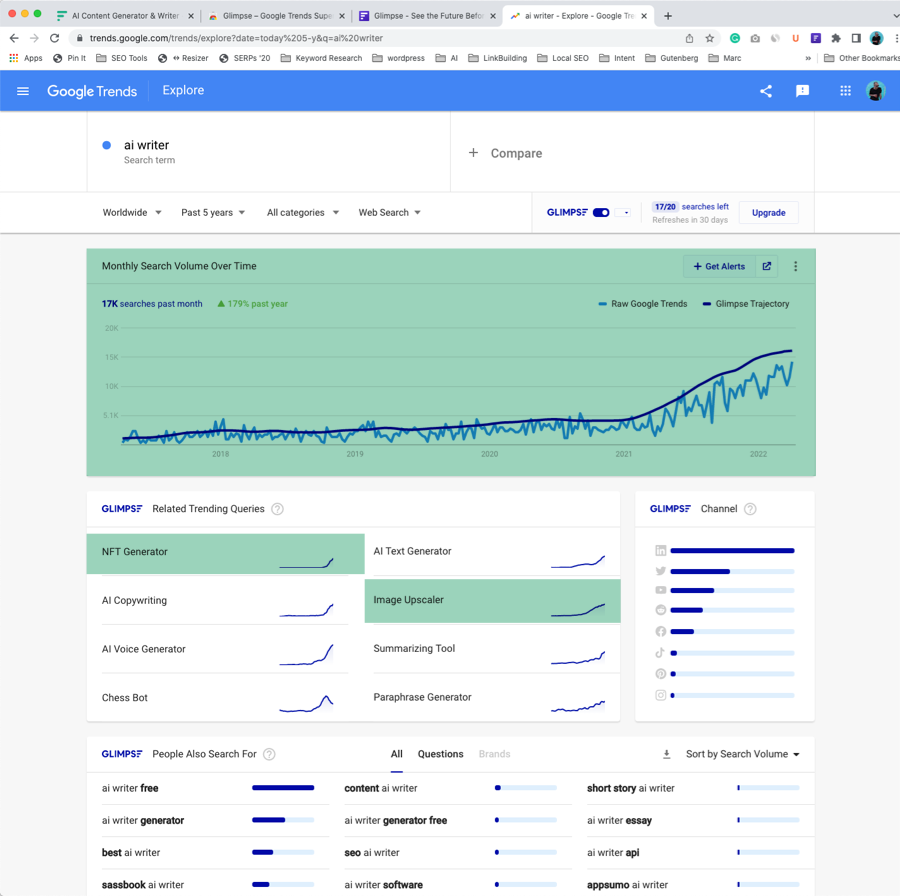Click Explore in the header
This screenshot has height=896, width=900.
coord(183,90)
